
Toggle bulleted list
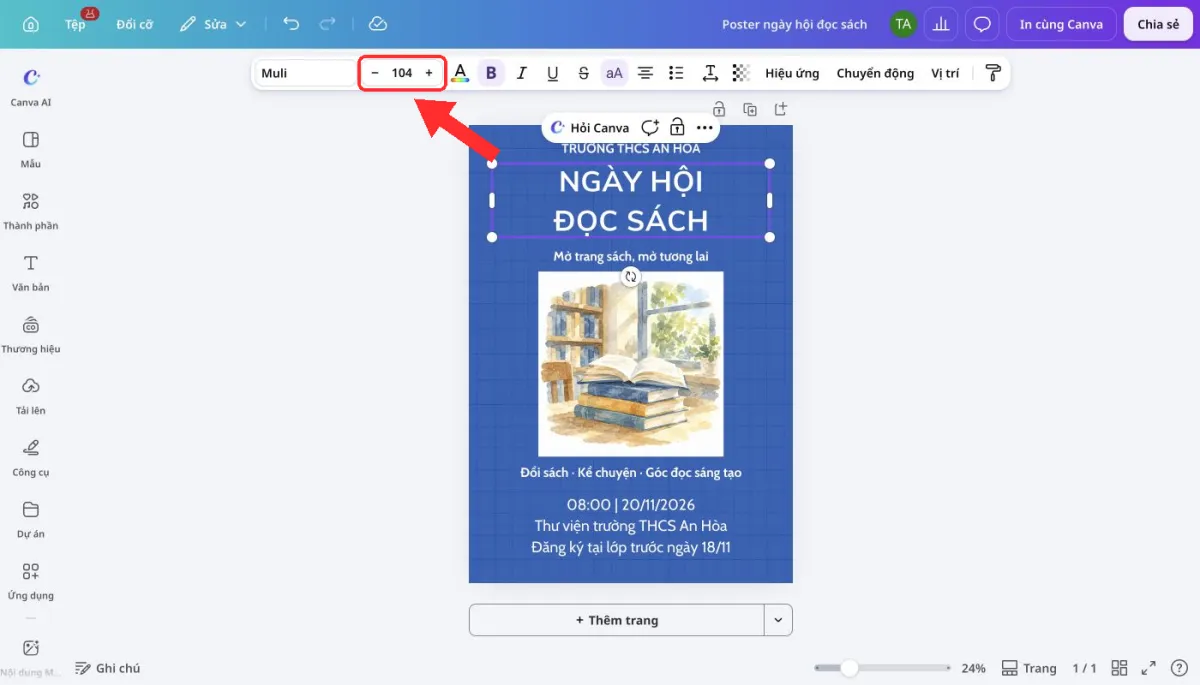coord(676,73)
